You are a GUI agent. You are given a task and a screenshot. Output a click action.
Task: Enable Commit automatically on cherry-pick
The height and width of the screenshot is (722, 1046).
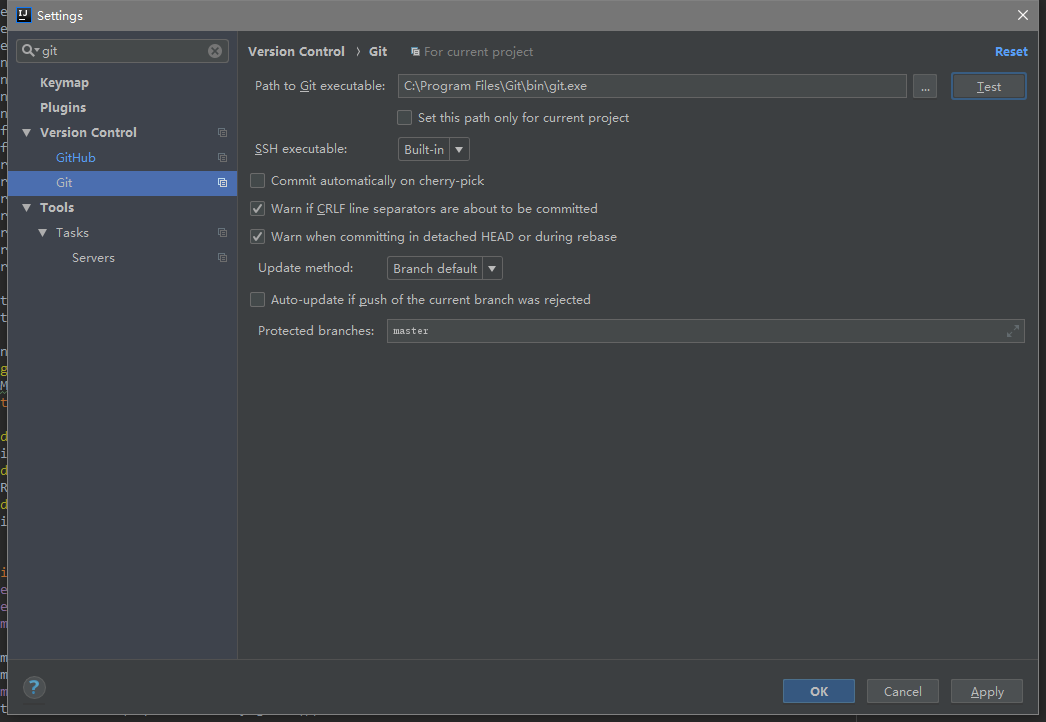click(x=258, y=181)
